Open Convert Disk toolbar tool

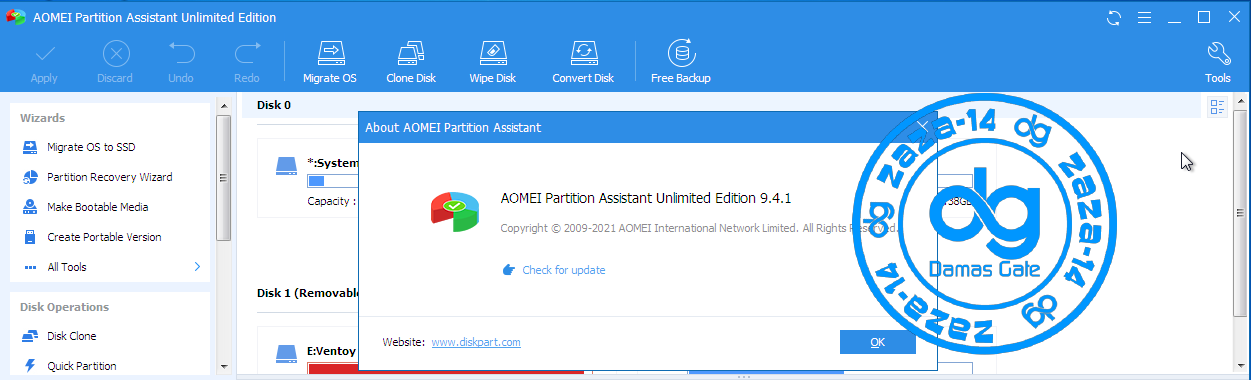(583, 62)
